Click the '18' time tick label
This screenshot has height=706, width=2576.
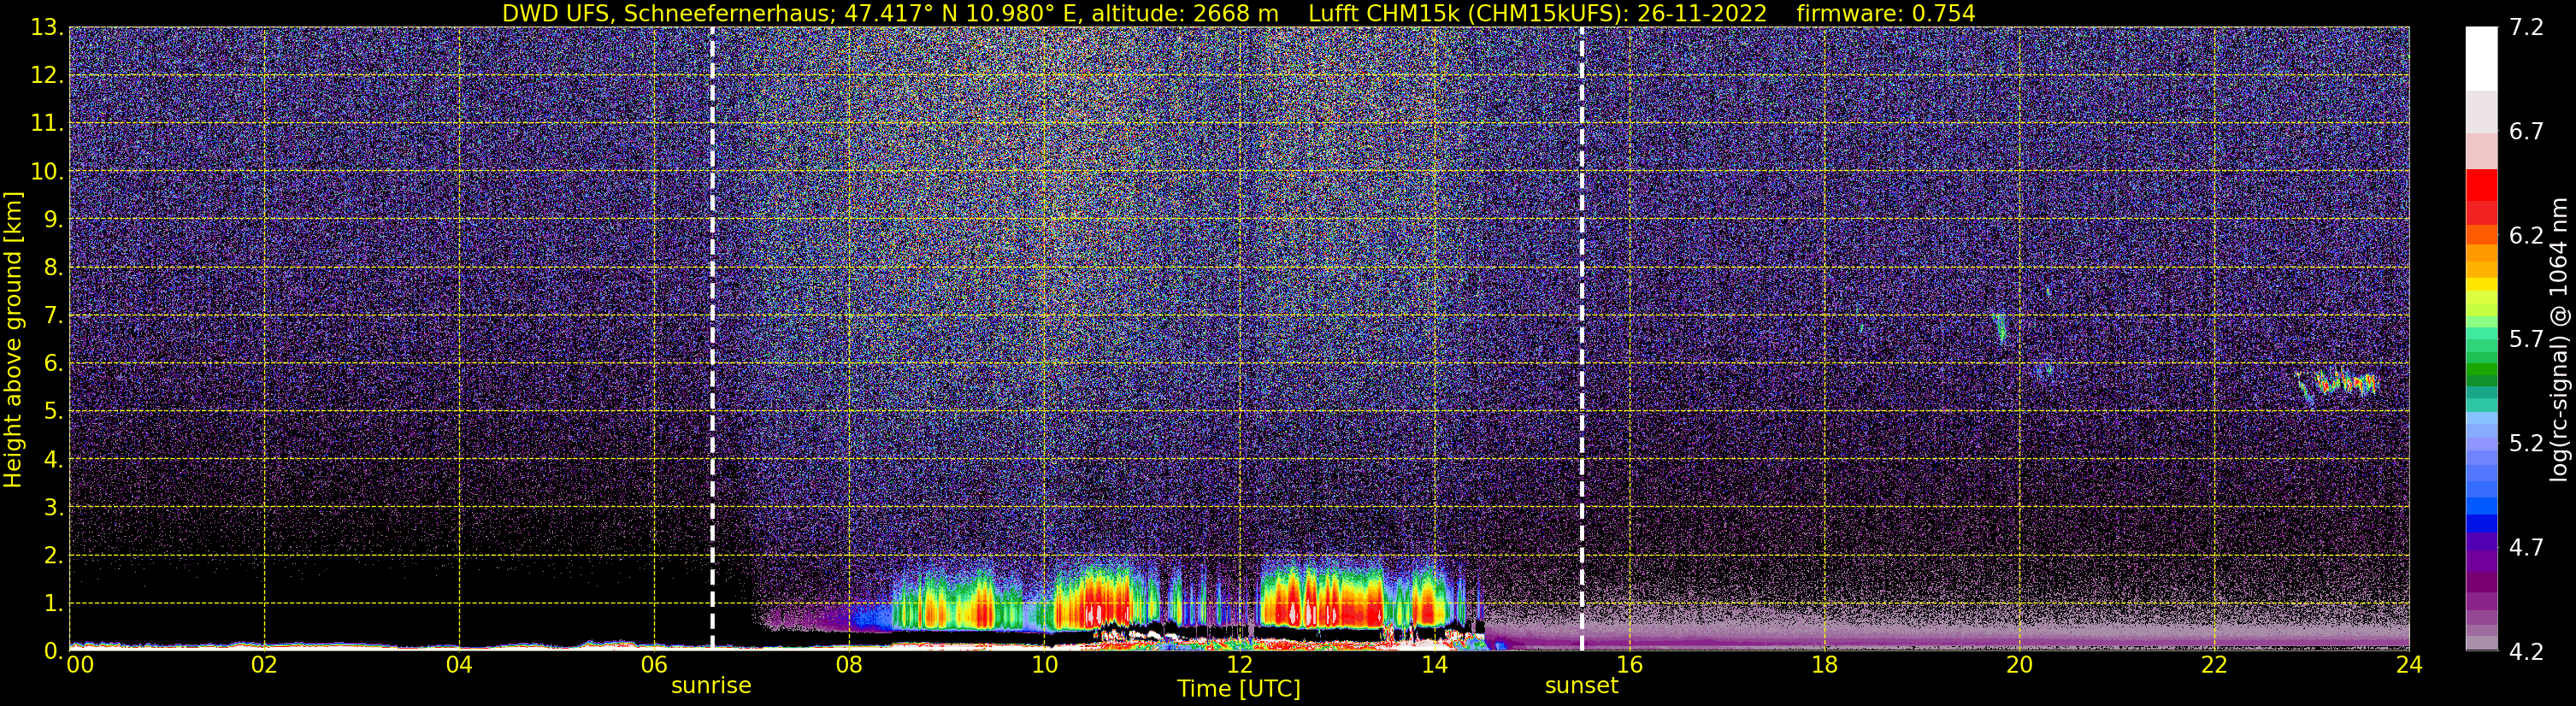coord(1824,665)
